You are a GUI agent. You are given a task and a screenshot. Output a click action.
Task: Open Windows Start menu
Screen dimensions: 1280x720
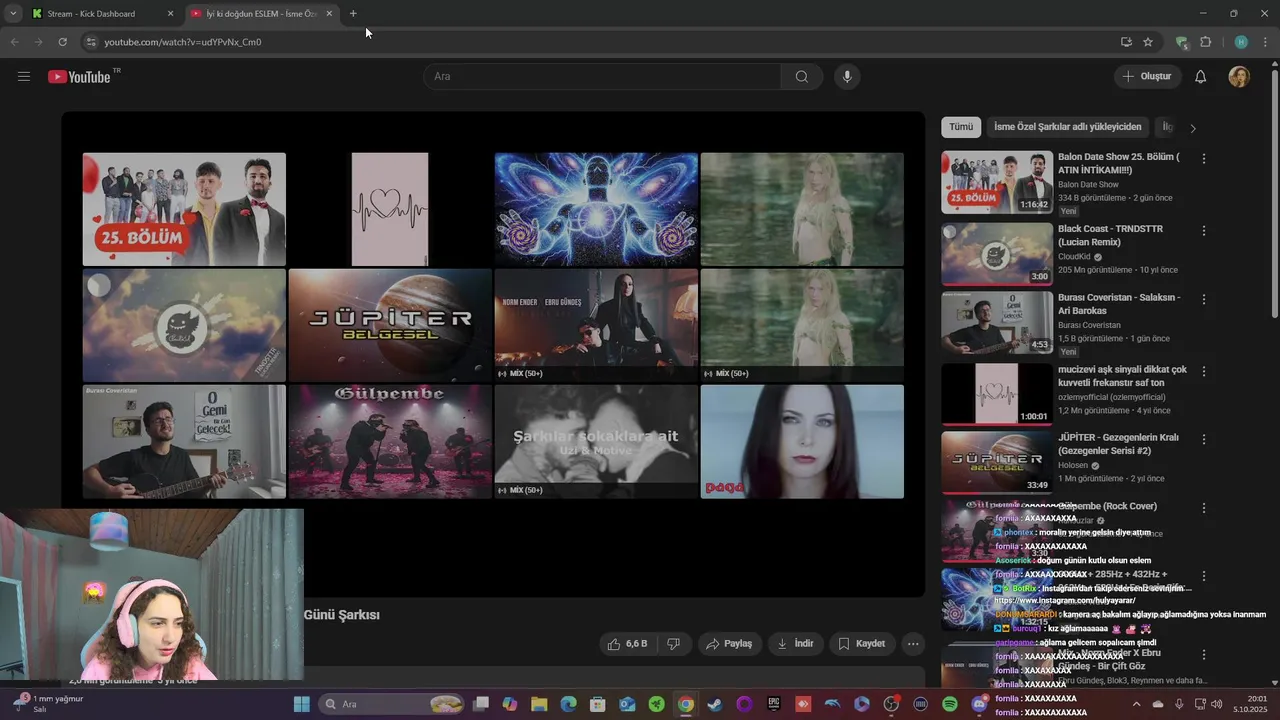[x=302, y=704]
